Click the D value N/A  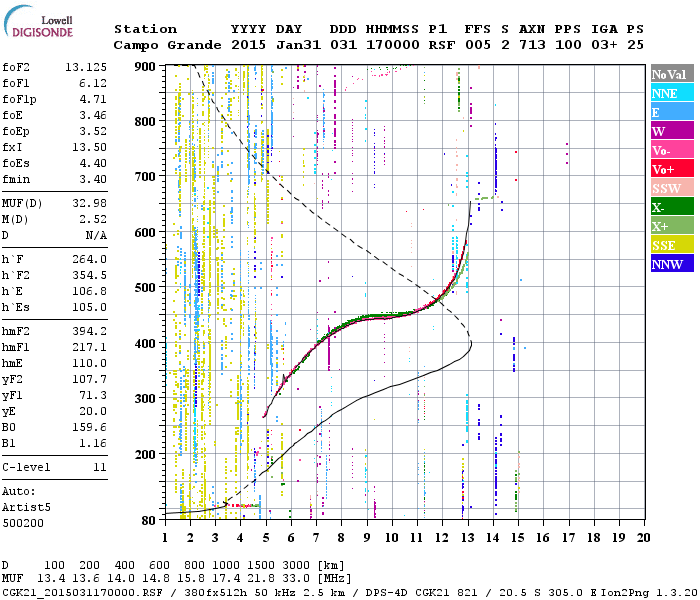(x=96, y=236)
